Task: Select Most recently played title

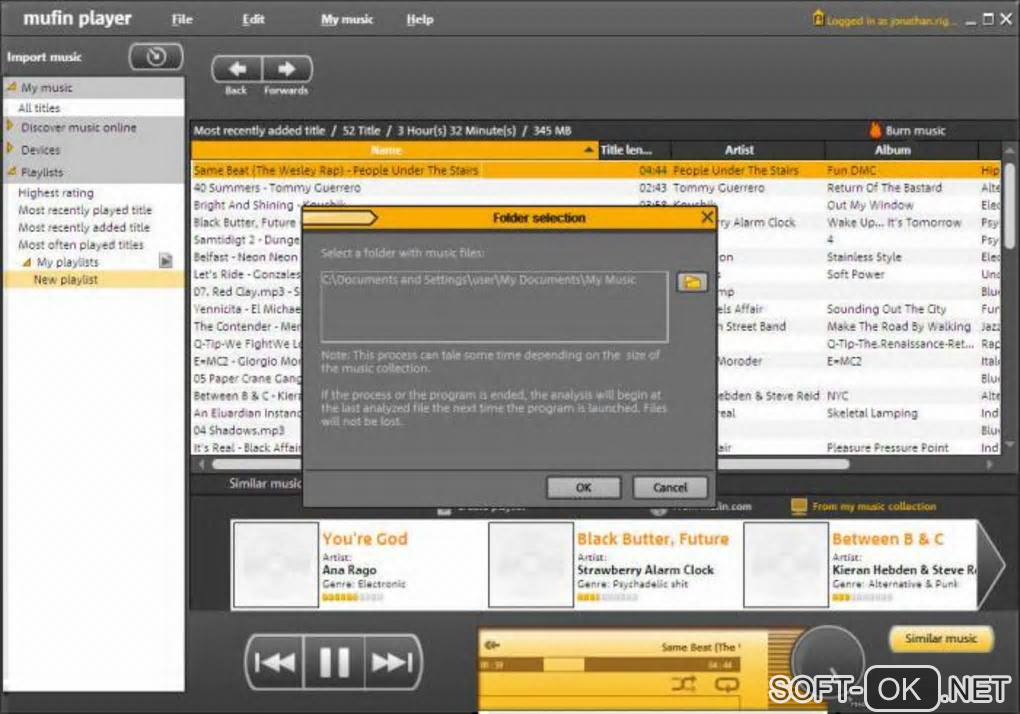Action: pos(85,210)
